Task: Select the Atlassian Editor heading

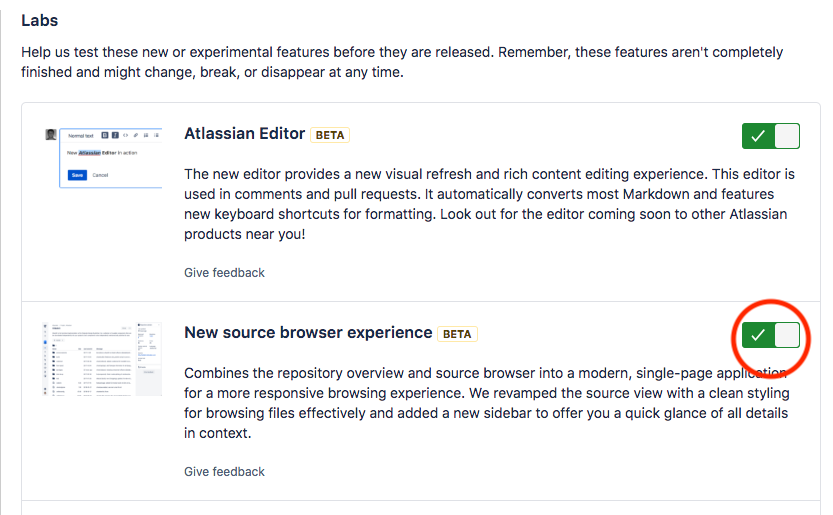Action: click(244, 133)
